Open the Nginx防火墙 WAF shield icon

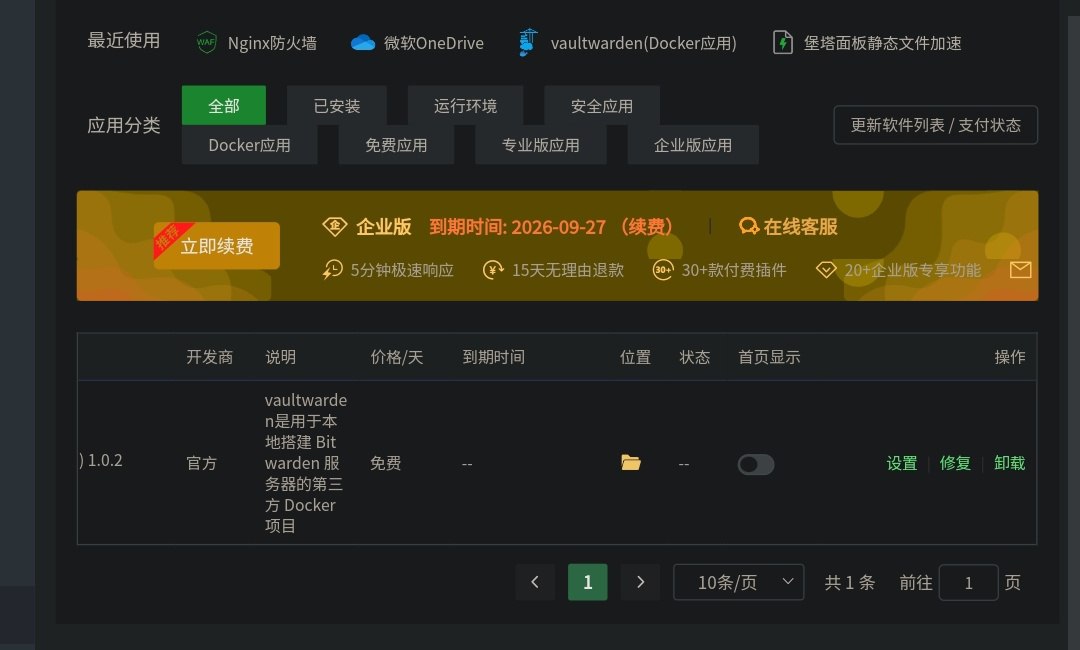point(206,42)
